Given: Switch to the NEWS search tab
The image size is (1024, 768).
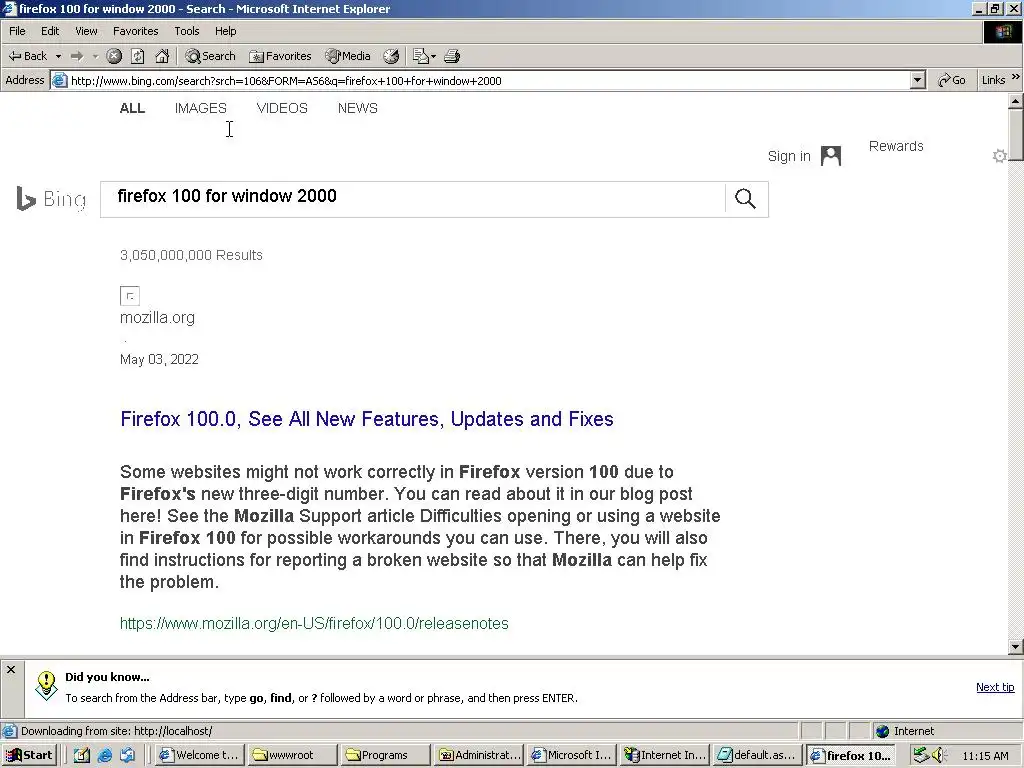Looking at the screenshot, I should tap(357, 108).
